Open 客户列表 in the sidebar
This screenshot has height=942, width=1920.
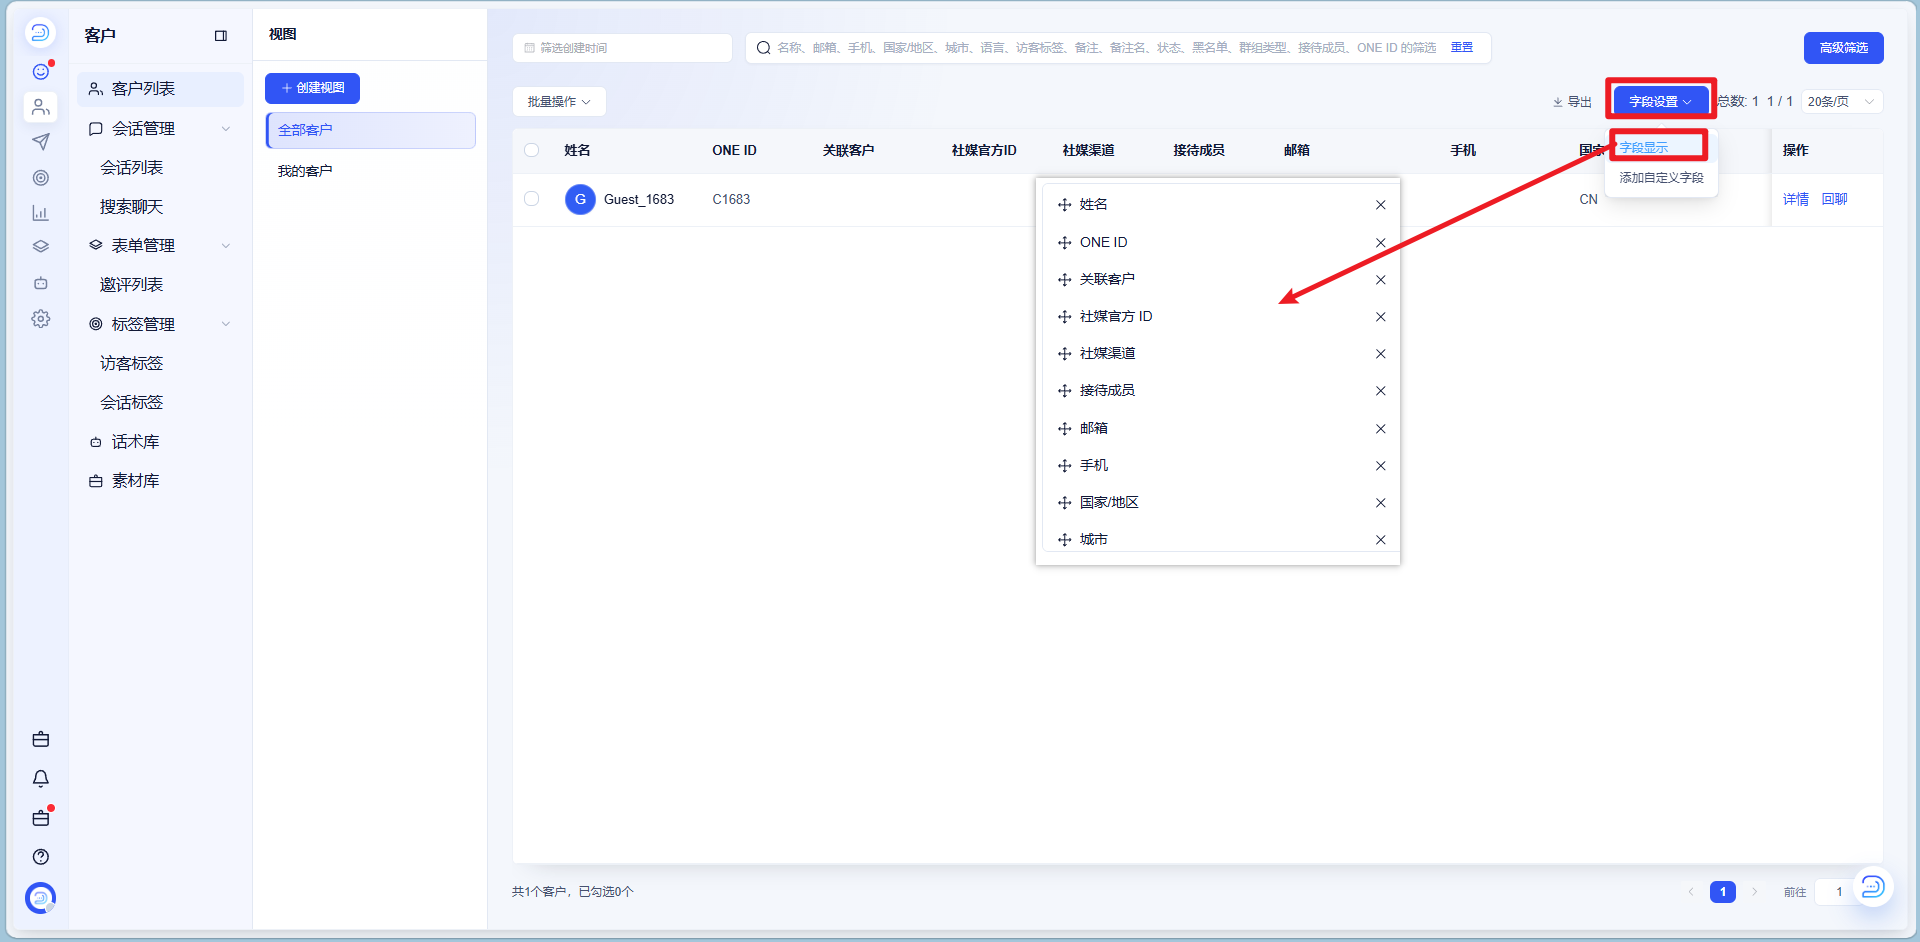click(x=160, y=89)
